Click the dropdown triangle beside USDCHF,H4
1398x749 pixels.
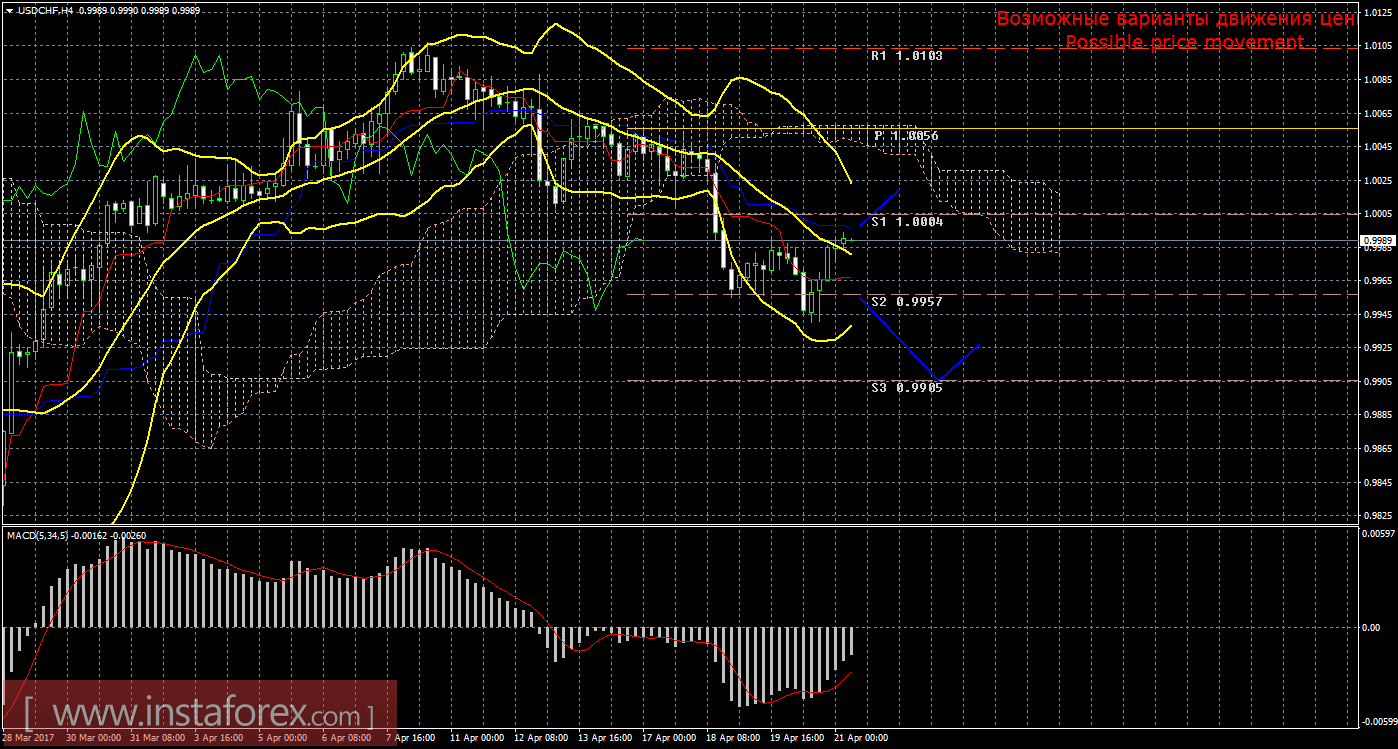click(9, 10)
